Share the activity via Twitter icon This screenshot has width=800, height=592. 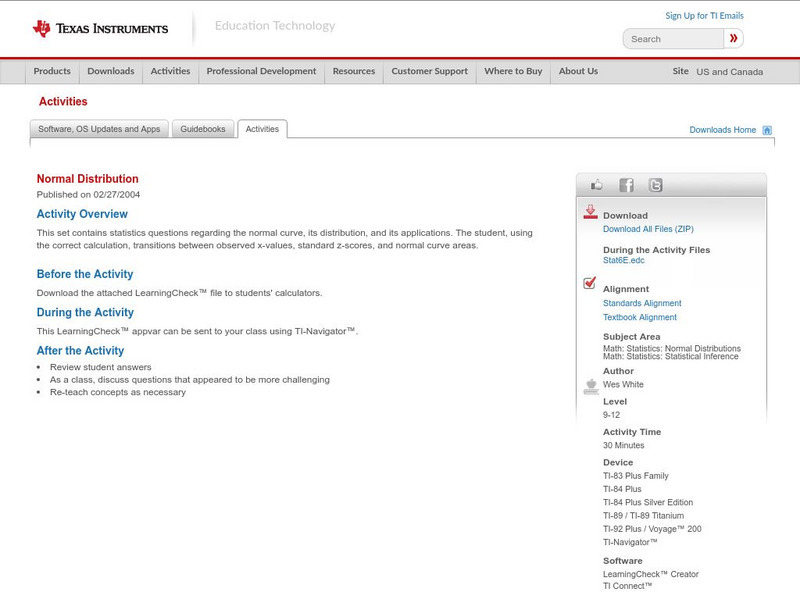655,185
